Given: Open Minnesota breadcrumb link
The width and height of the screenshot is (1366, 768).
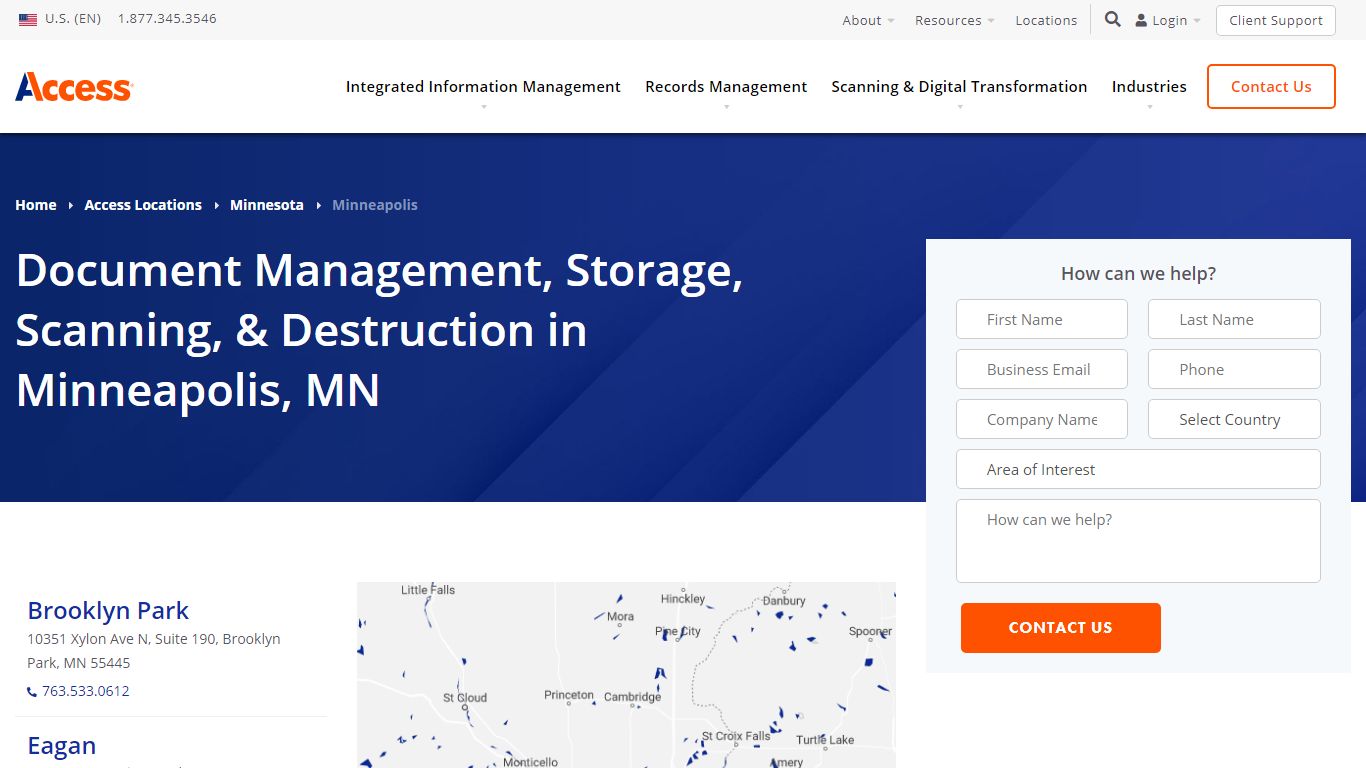Looking at the screenshot, I should [x=267, y=205].
